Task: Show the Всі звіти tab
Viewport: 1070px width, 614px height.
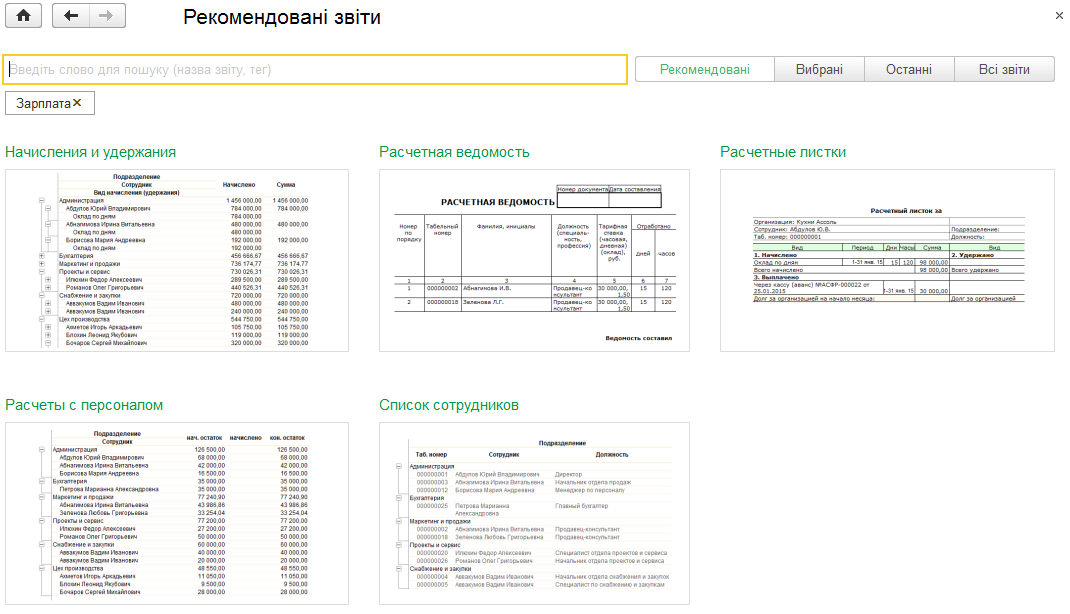Action: pos(1004,70)
